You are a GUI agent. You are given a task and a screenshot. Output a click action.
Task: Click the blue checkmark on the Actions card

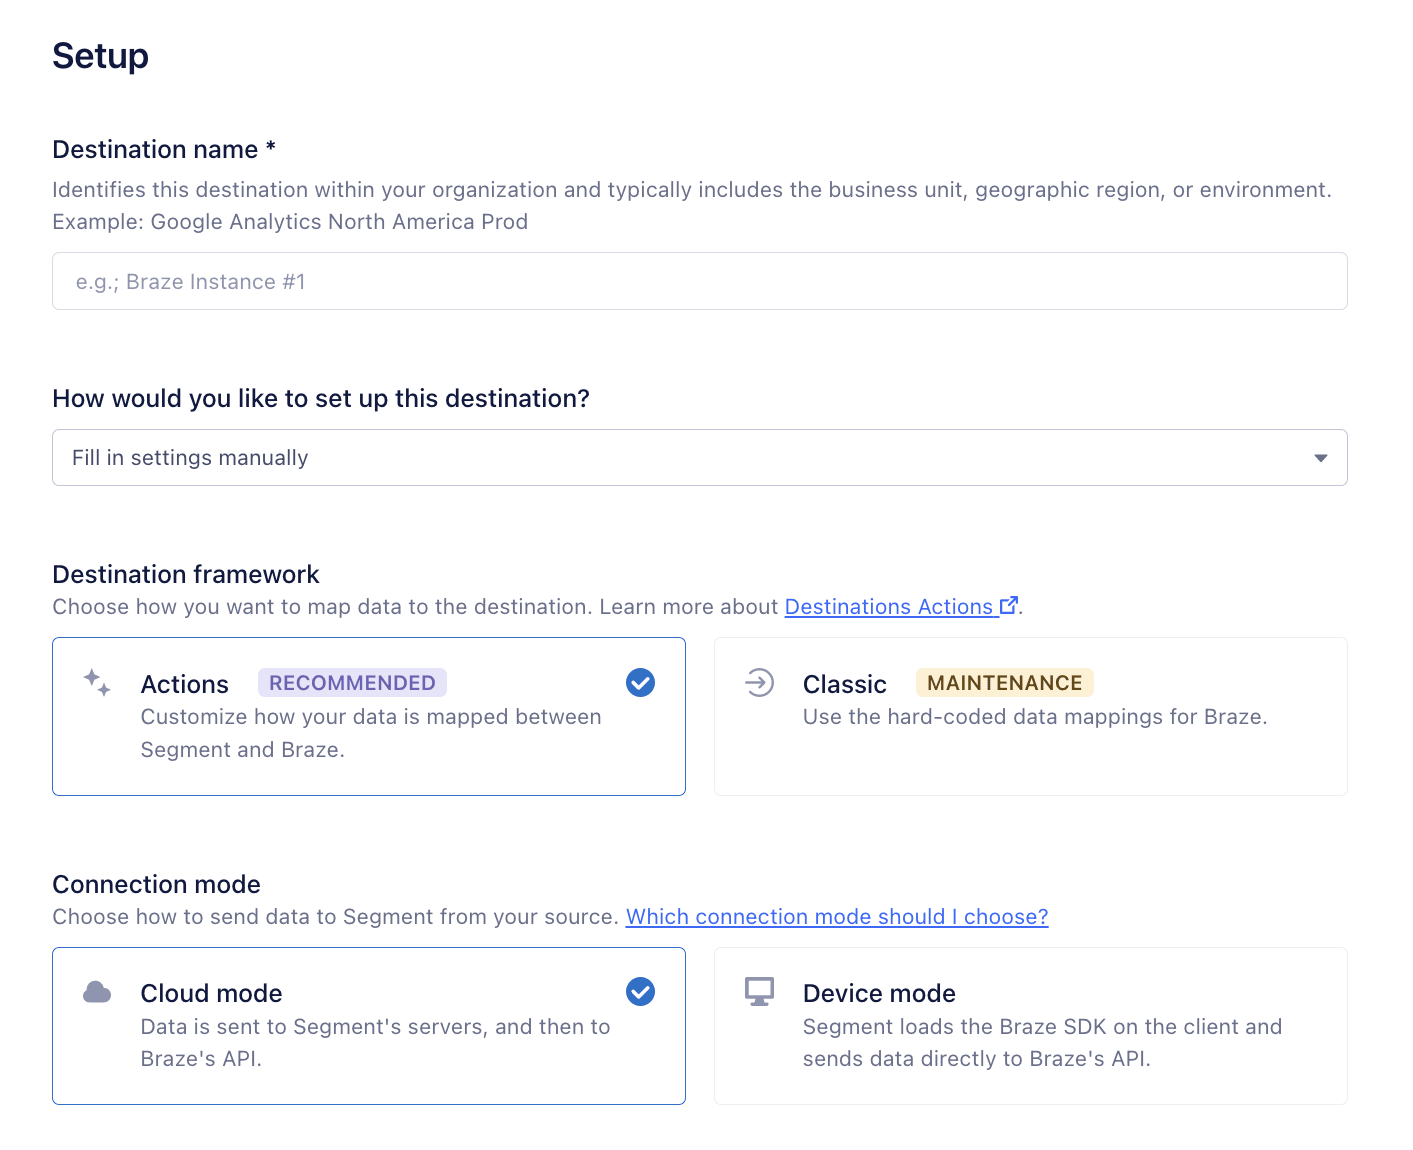tap(640, 682)
